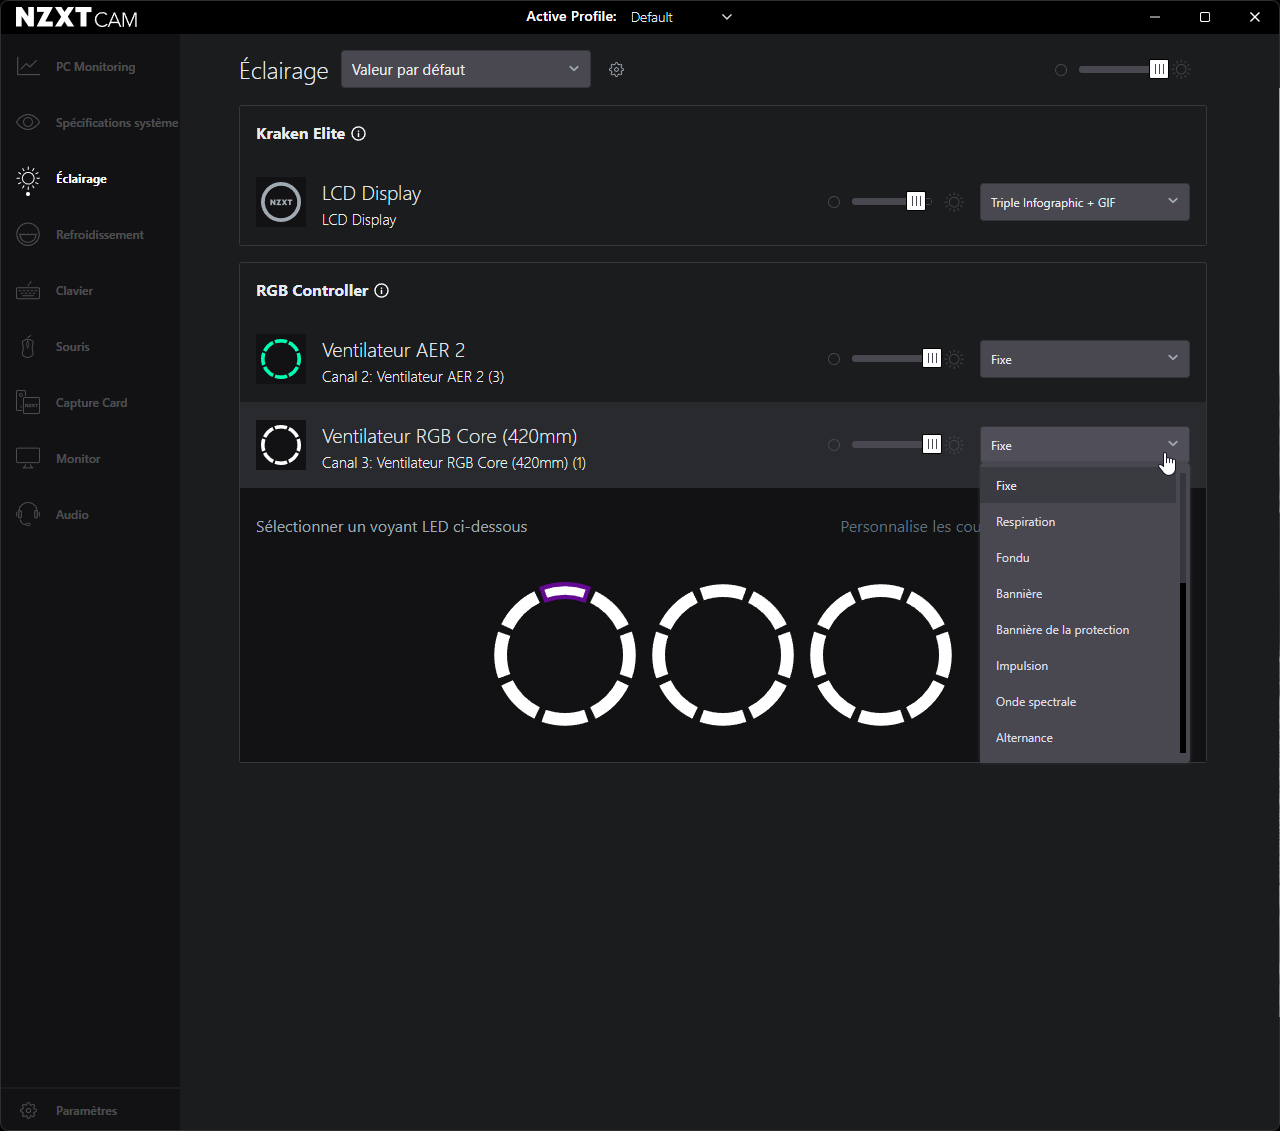Open the Valeur par défaut preset dropdown
The image size is (1280, 1131).
tap(466, 70)
